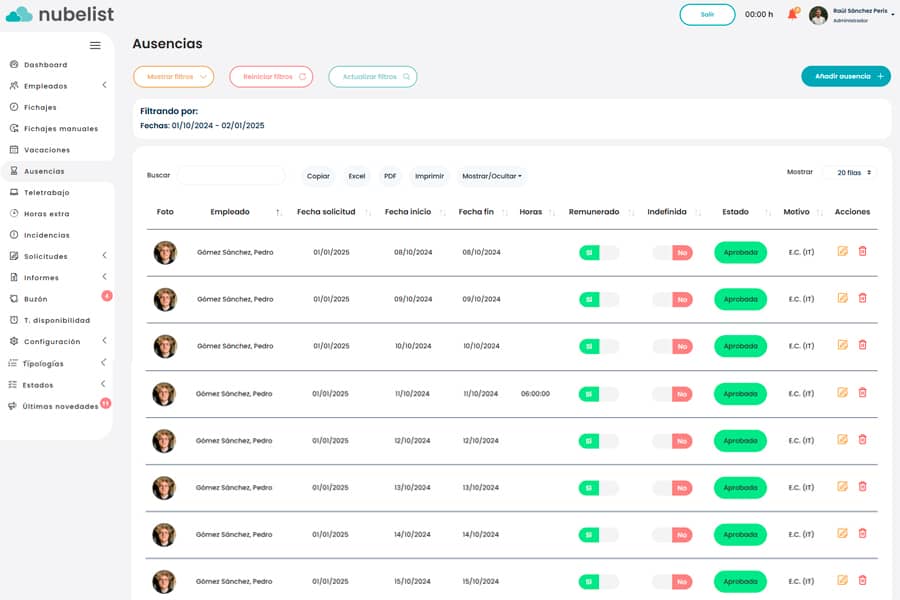Toggle Indefinida switch on 10/10/2024 row

tap(672, 346)
